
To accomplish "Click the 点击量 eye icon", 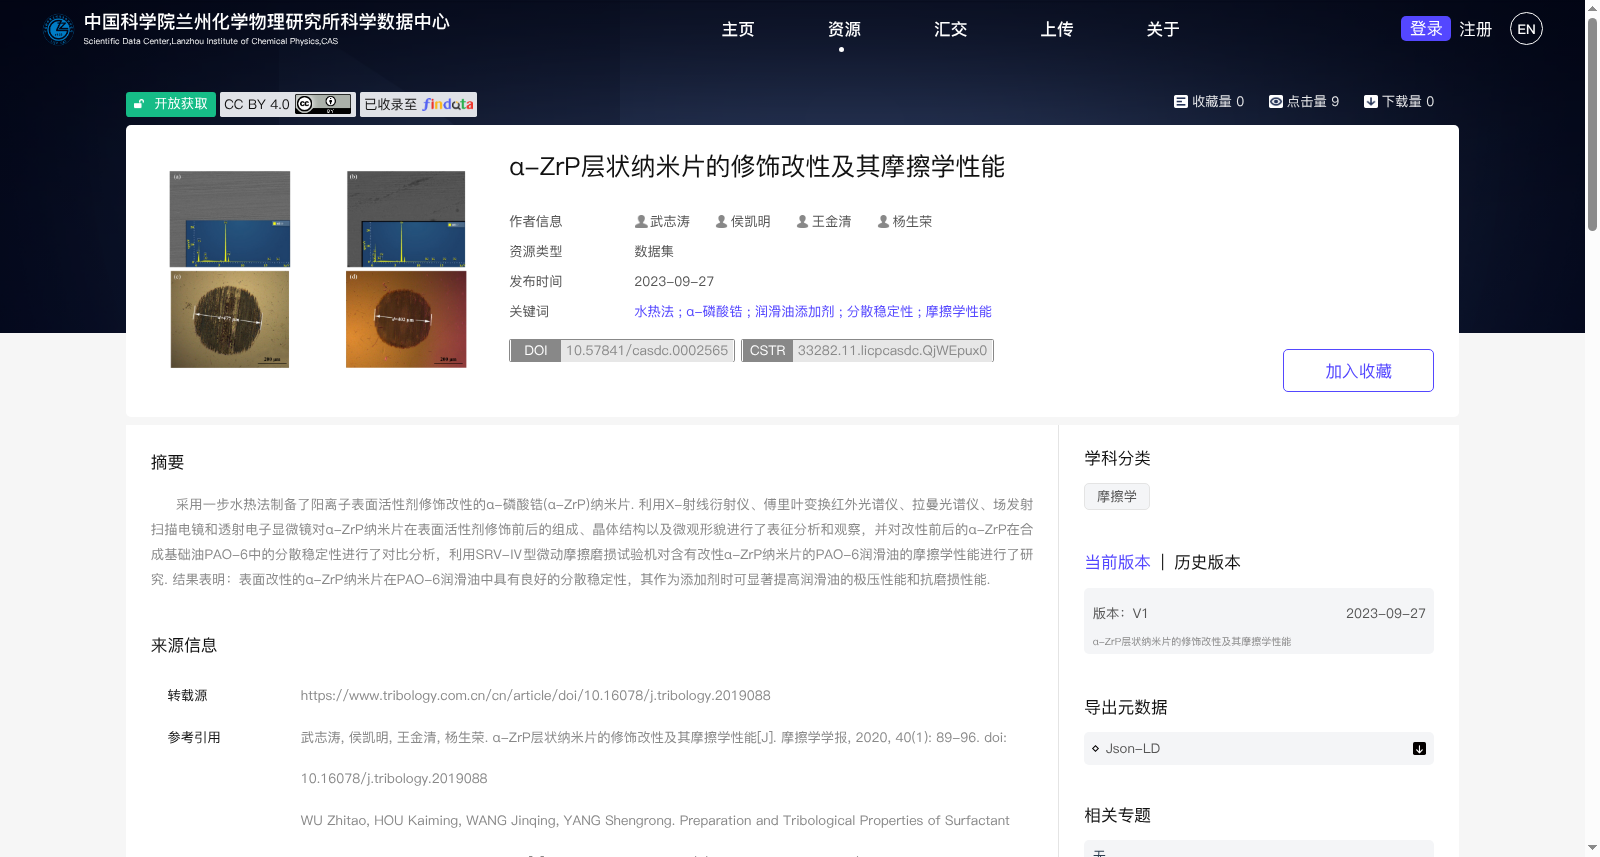I will 1276,102.
